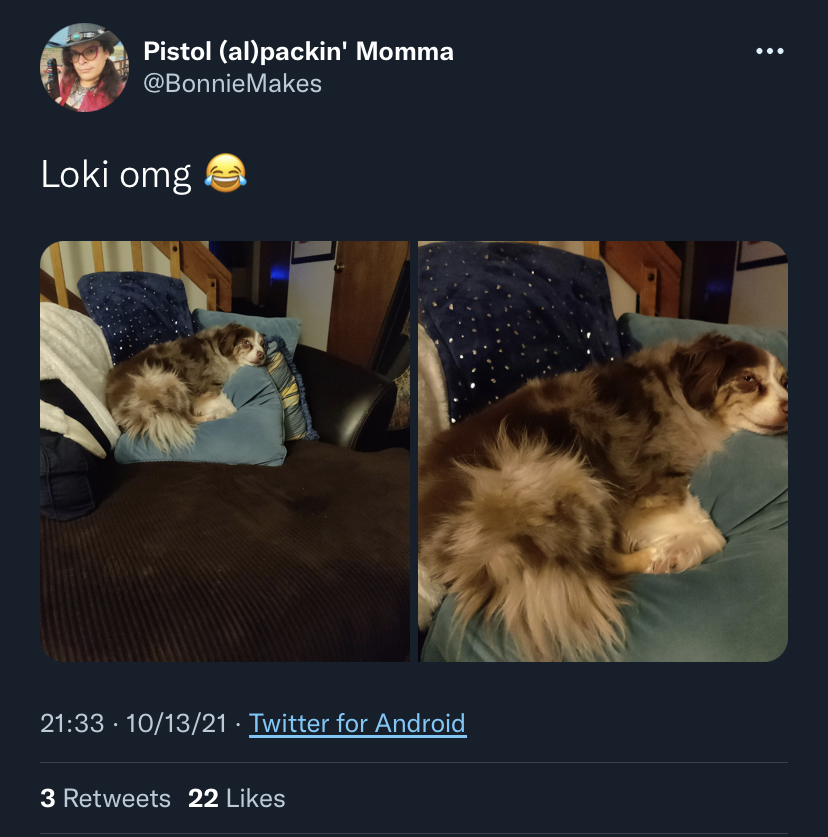This screenshot has height=837, width=828.
Task: Click the word 'Likes' under the tweet
Action: click(x=256, y=799)
